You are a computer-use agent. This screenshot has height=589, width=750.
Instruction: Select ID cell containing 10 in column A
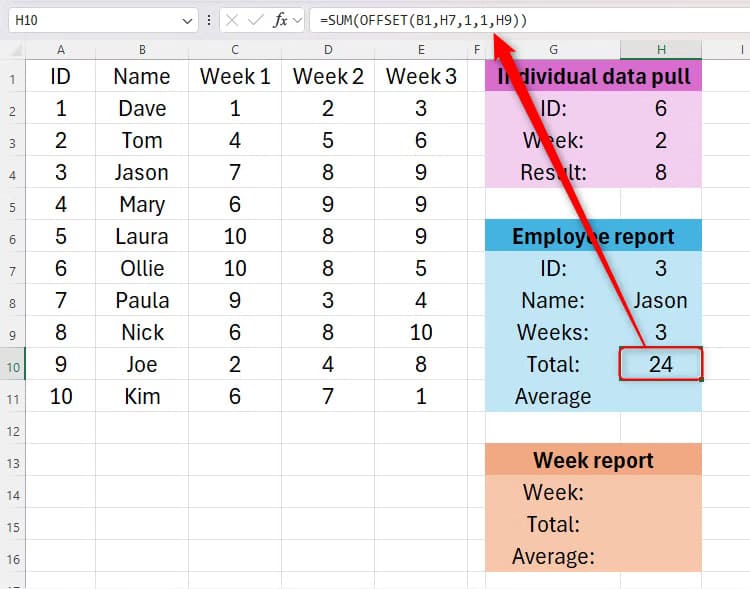click(61, 396)
